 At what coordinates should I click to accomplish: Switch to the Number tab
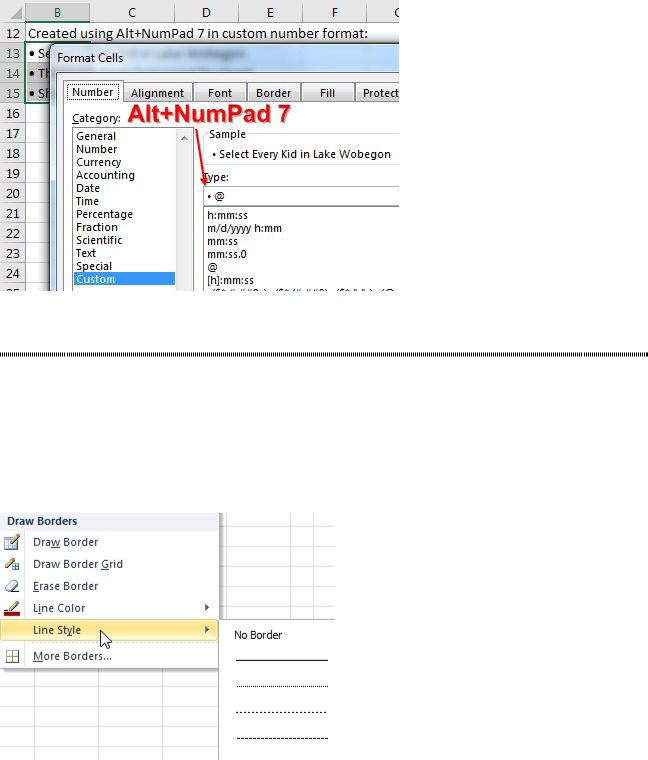coord(93,92)
